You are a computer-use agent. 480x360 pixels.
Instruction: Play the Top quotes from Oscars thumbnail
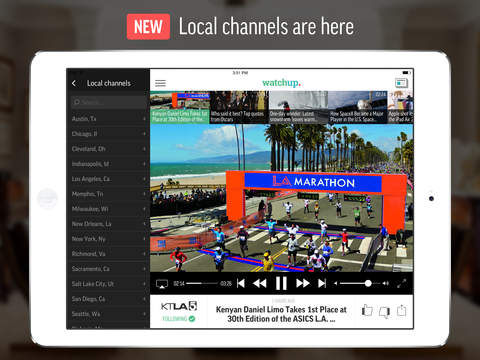tap(239, 107)
